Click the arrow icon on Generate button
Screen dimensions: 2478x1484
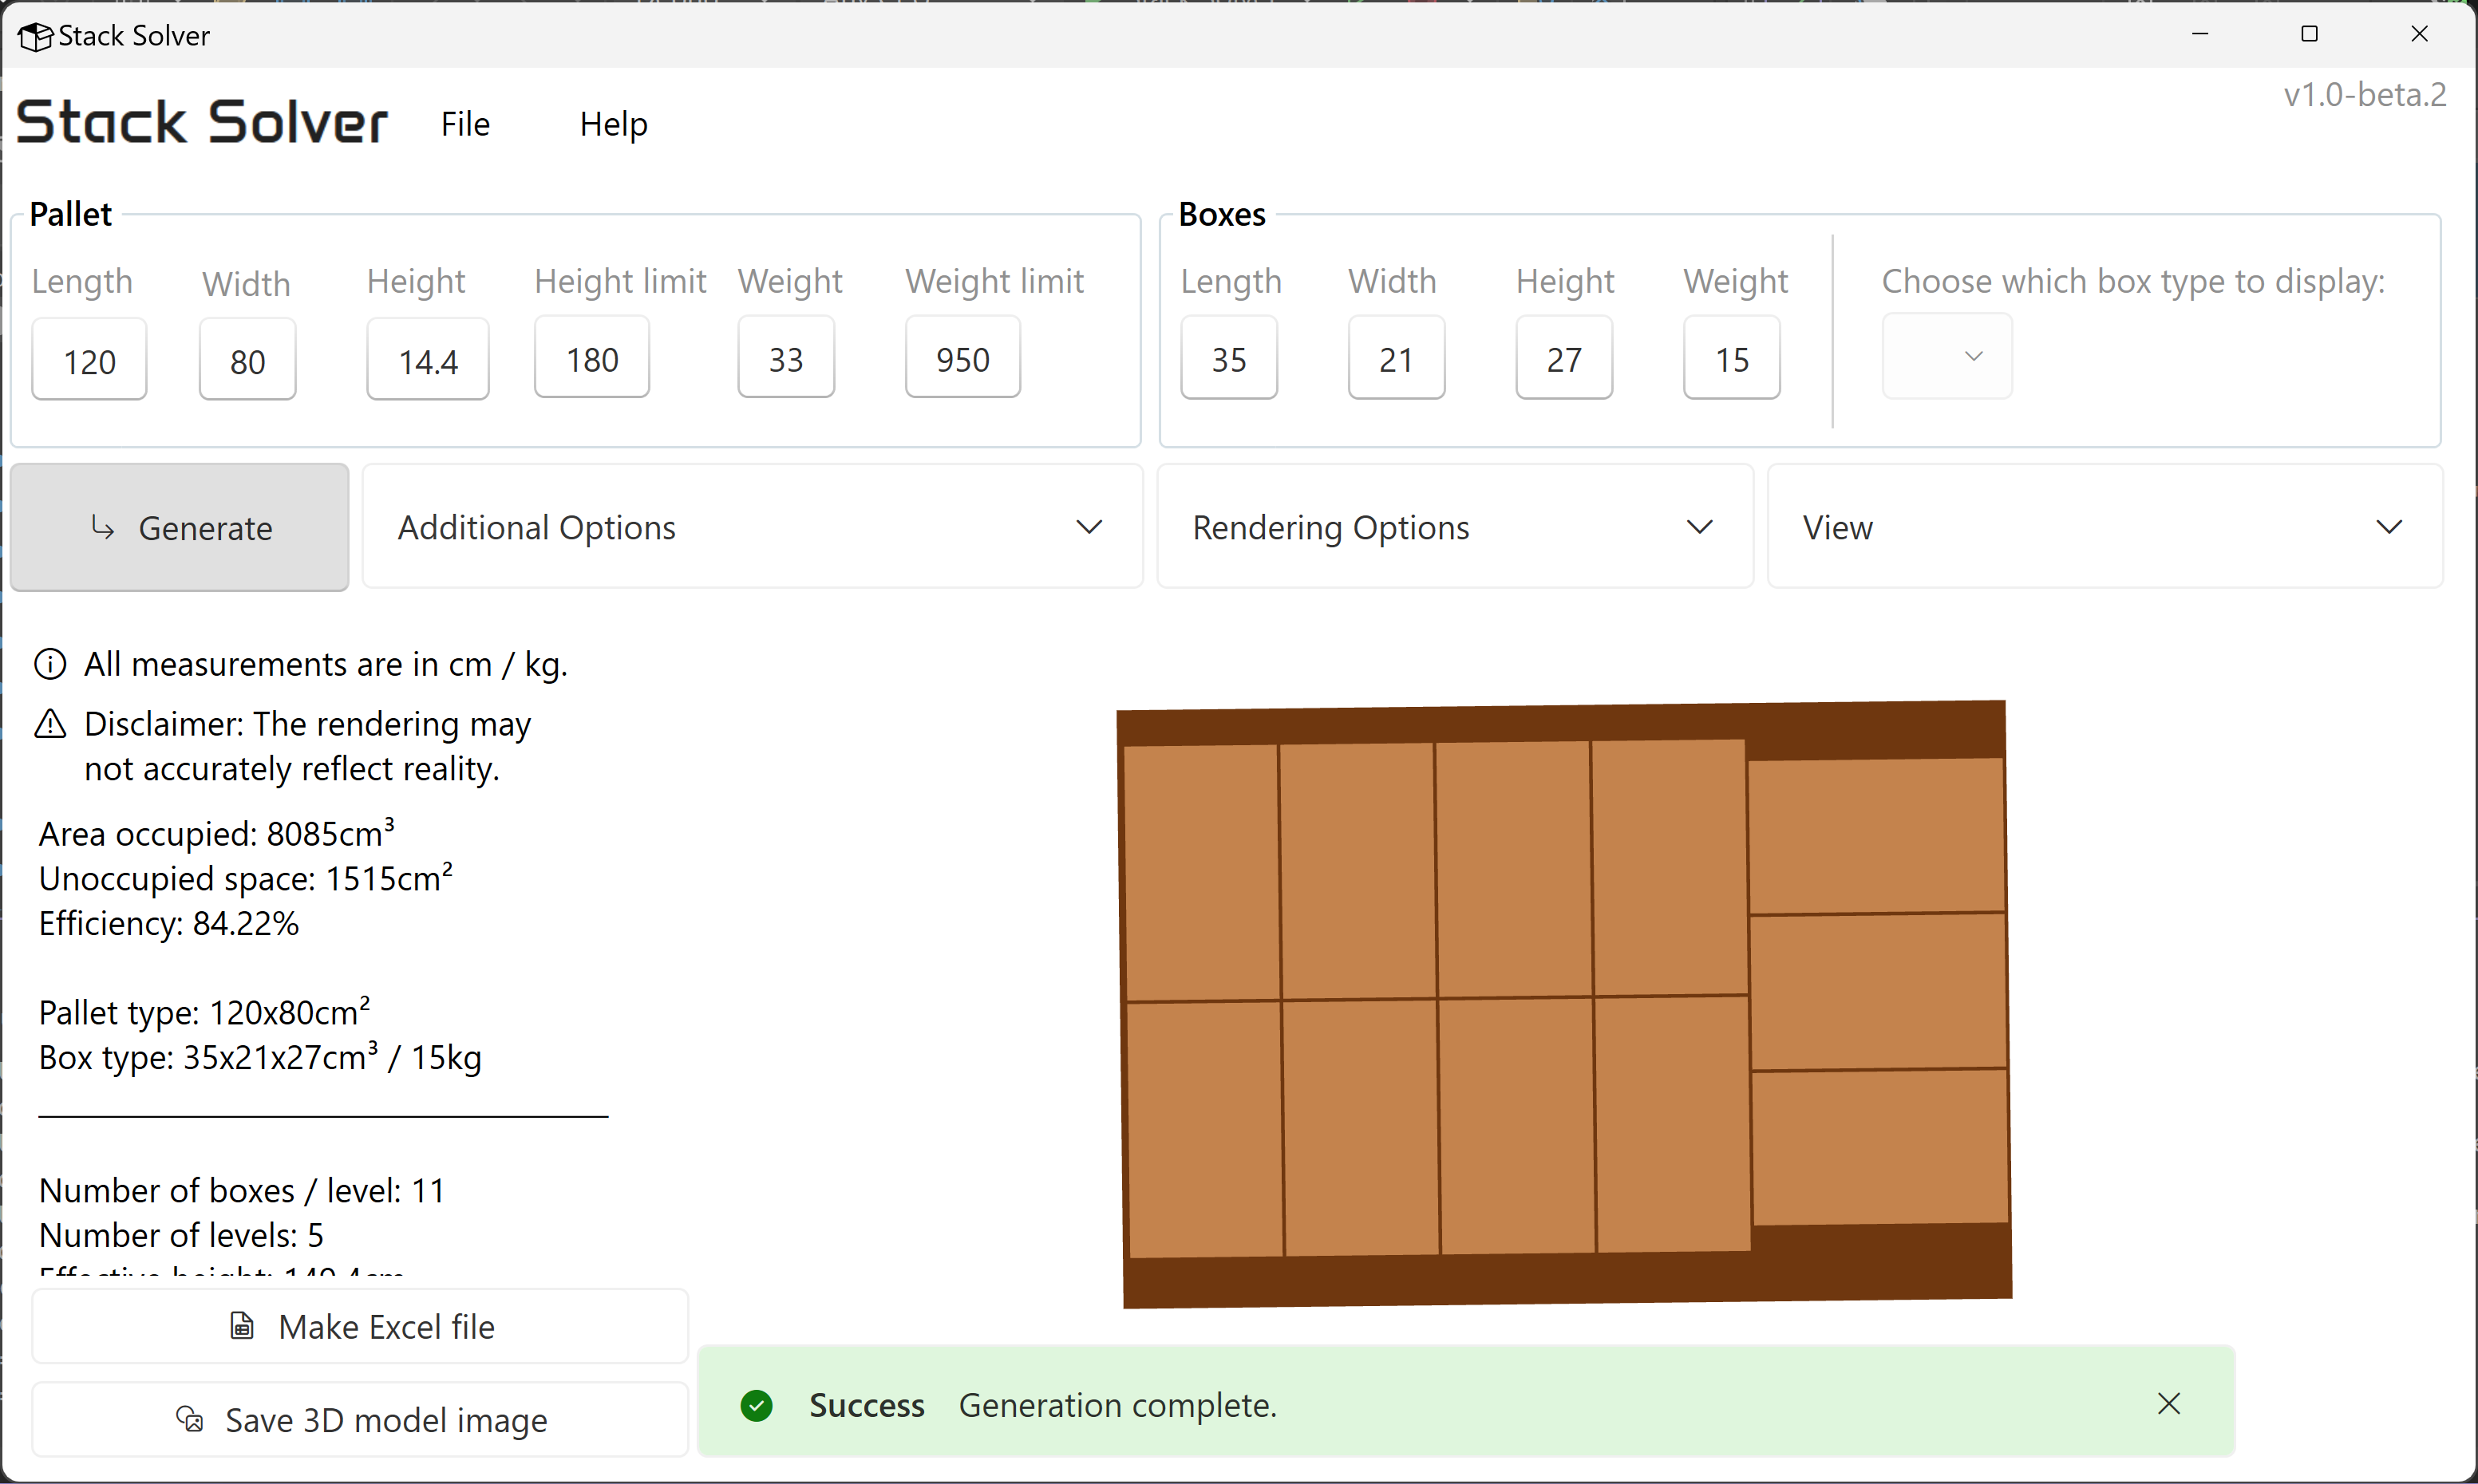pos(102,527)
